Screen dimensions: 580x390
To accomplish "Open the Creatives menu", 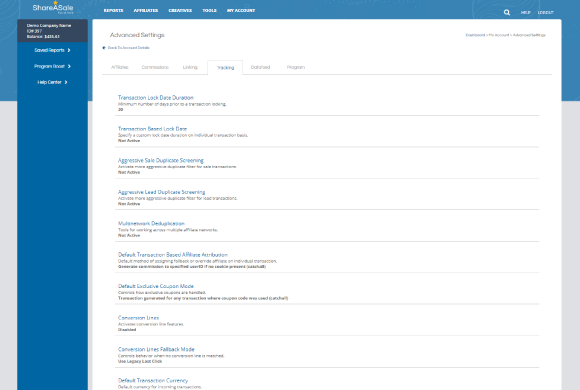I will point(180,10).
